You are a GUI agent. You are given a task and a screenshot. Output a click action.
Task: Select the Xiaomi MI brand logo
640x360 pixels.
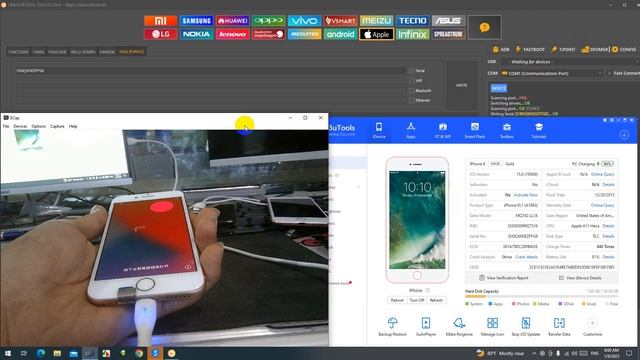coord(160,20)
